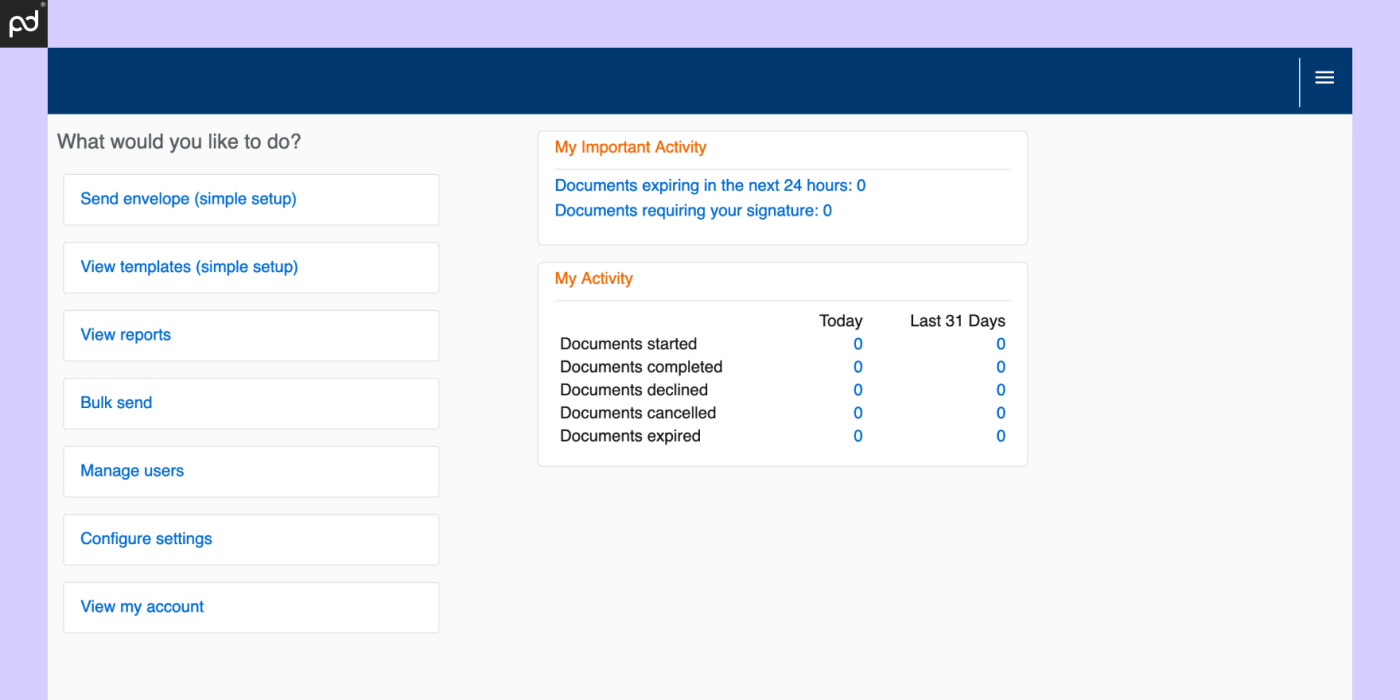Open the hamburger navigation menu

pyautogui.click(x=1324, y=77)
